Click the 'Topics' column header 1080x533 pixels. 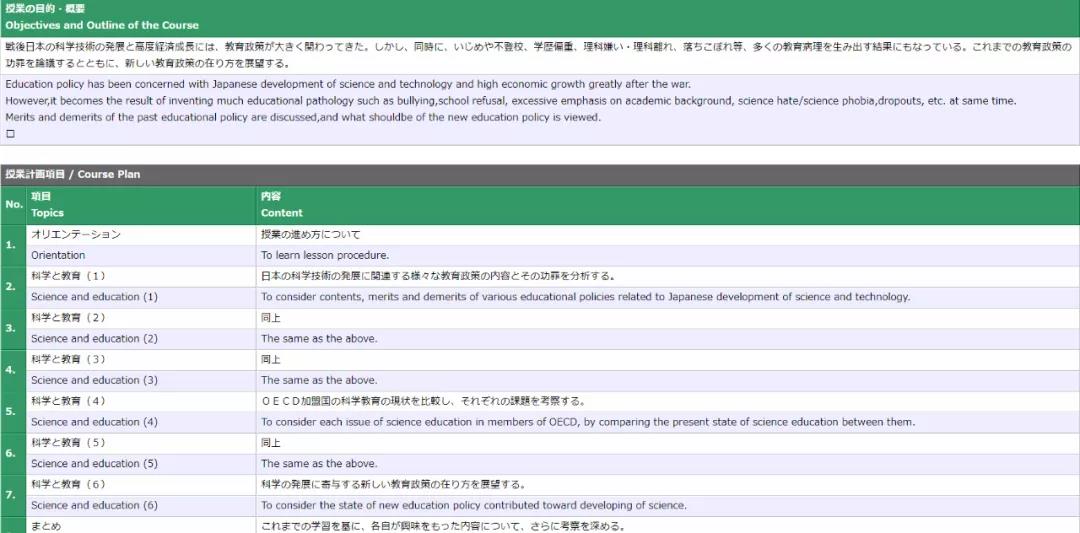[141, 205]
